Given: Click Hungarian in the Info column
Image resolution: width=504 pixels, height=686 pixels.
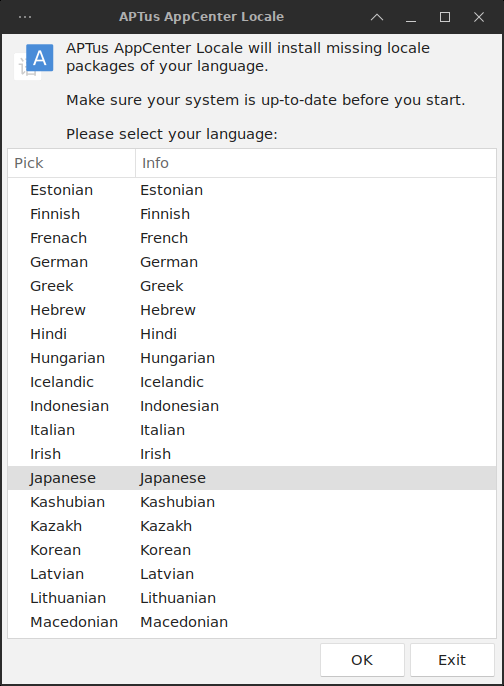Looking at the screenshot, I should click(x=178, y=358).
